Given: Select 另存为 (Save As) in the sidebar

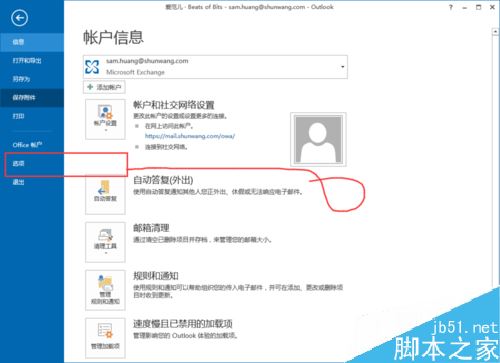Looking at the screenshot, I should tap(32, 79).
